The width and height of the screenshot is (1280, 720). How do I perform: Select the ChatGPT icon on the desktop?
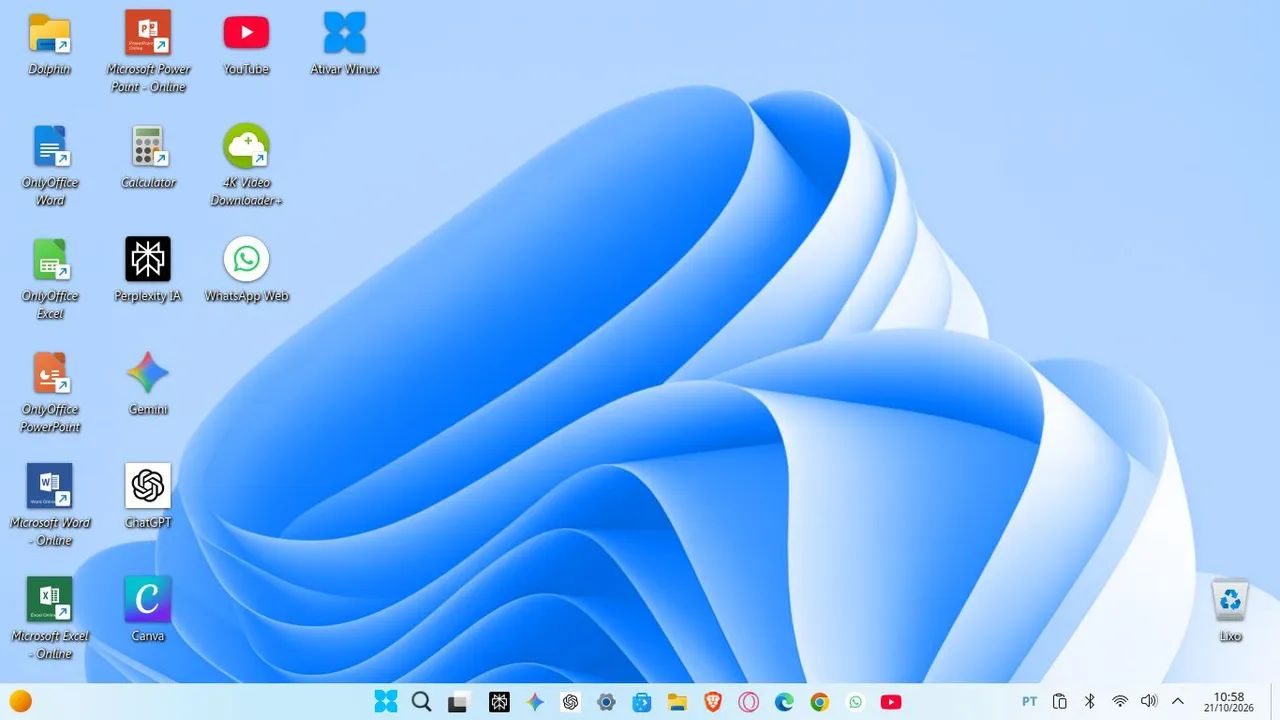148,486
